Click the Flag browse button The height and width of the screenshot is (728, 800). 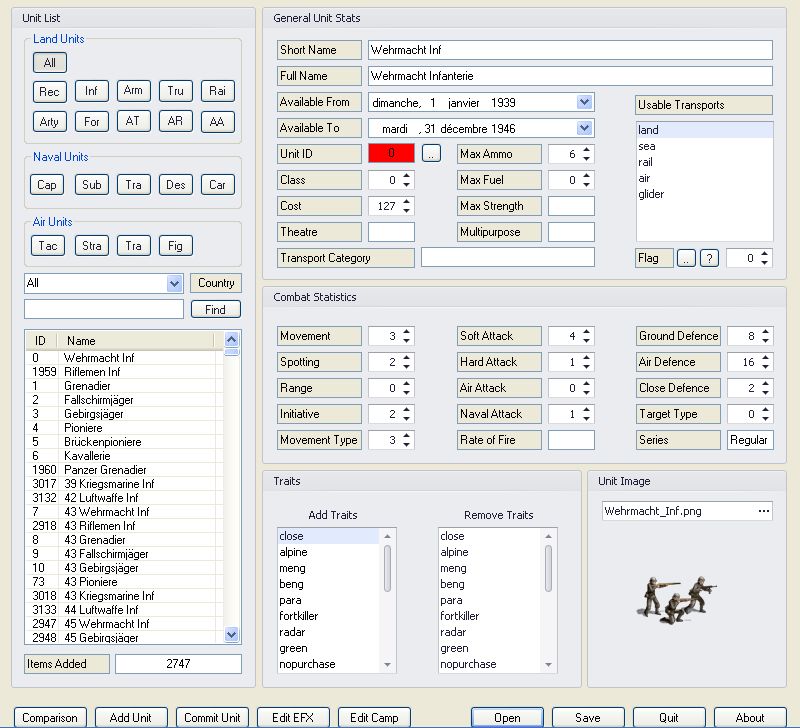point(686,258)
